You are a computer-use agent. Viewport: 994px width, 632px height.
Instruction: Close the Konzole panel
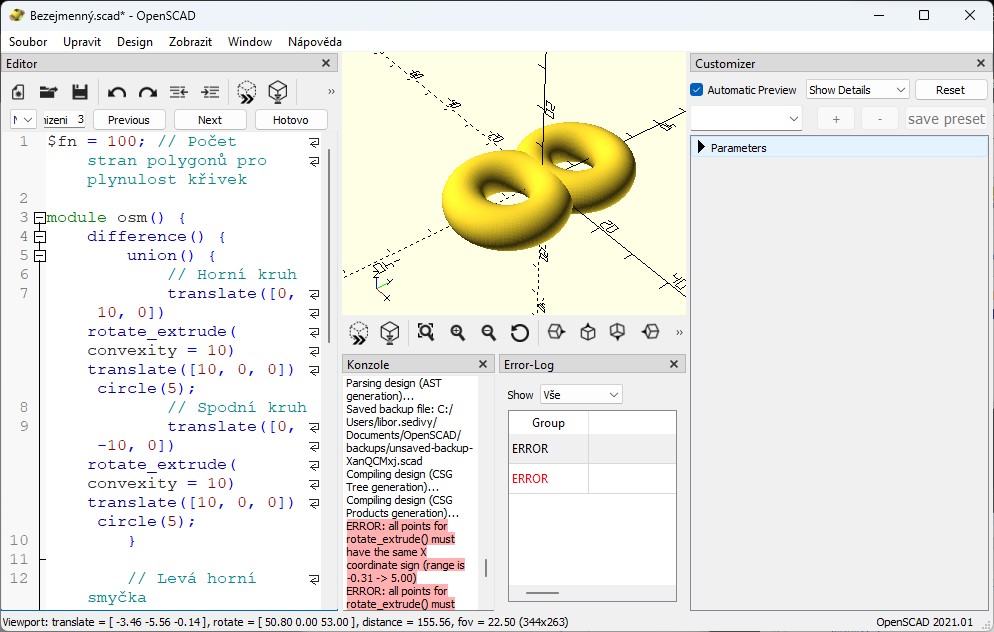pyautogui.click(x=482, y=364)
